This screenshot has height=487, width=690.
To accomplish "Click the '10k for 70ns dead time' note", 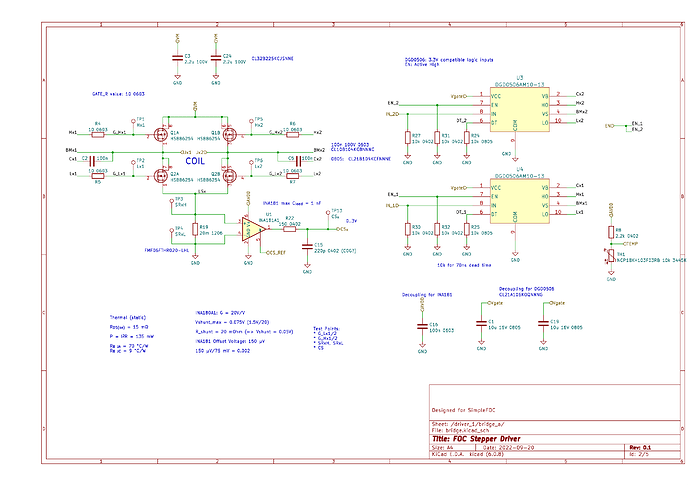I will [464, 265].
